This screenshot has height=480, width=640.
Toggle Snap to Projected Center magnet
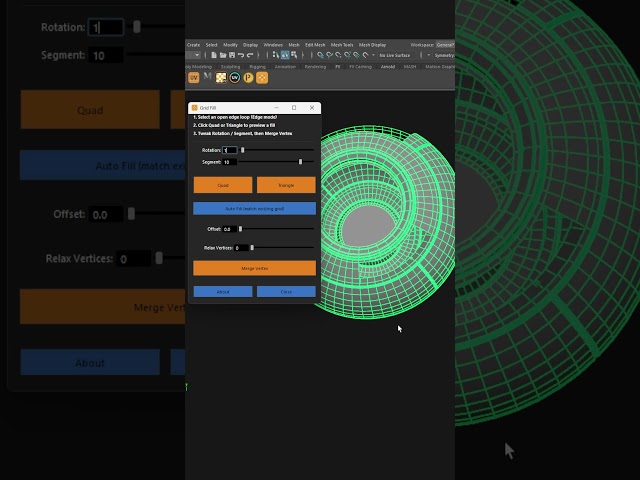[x=347, y=55]
